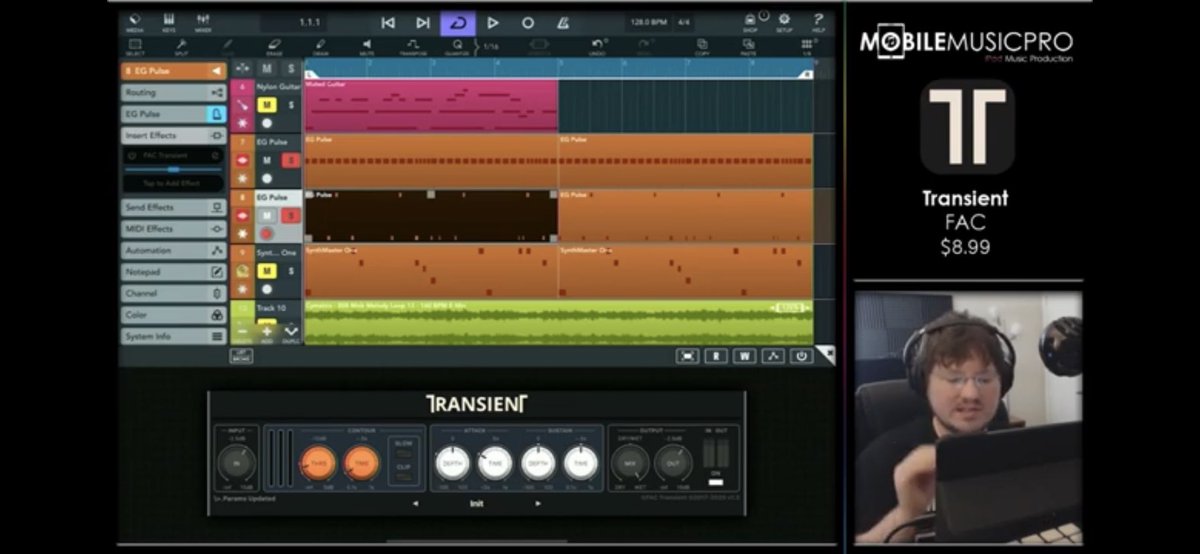Open the Help question mark

coord(819,22)
